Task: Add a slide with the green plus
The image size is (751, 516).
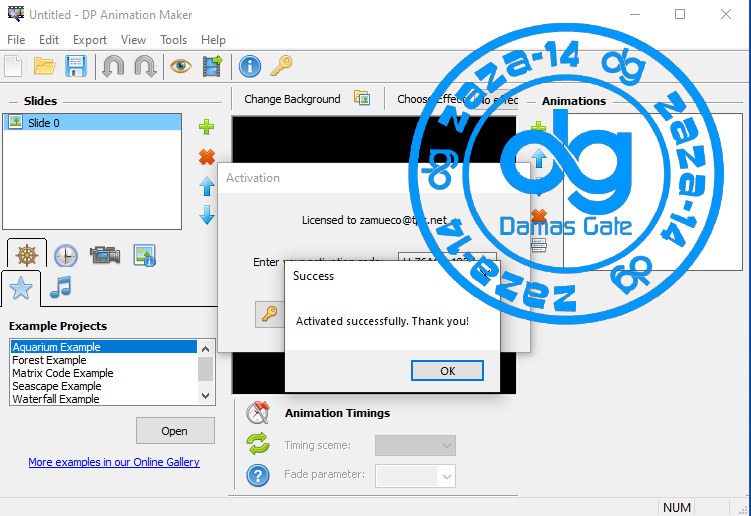Action: pos(206,127)
